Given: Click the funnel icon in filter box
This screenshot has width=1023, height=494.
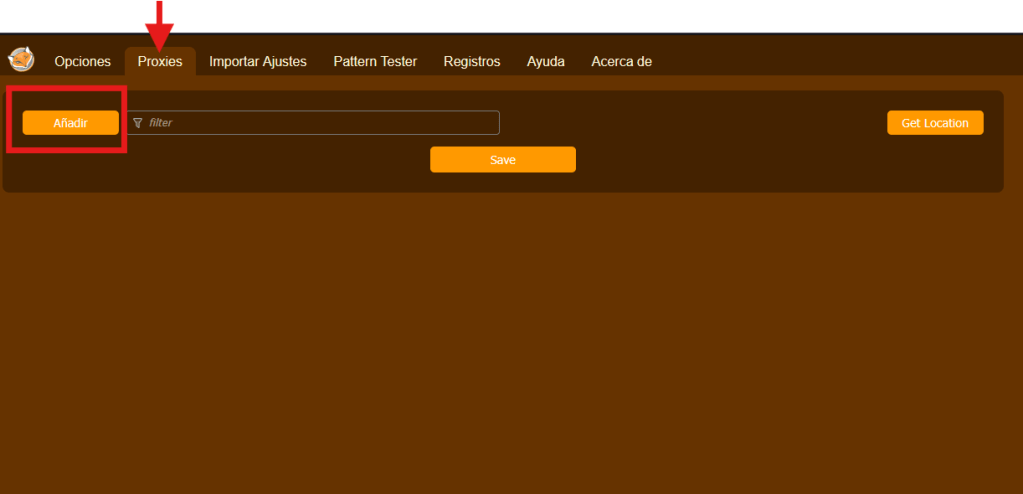Looking at the screenshot, I should pos(138,123).
